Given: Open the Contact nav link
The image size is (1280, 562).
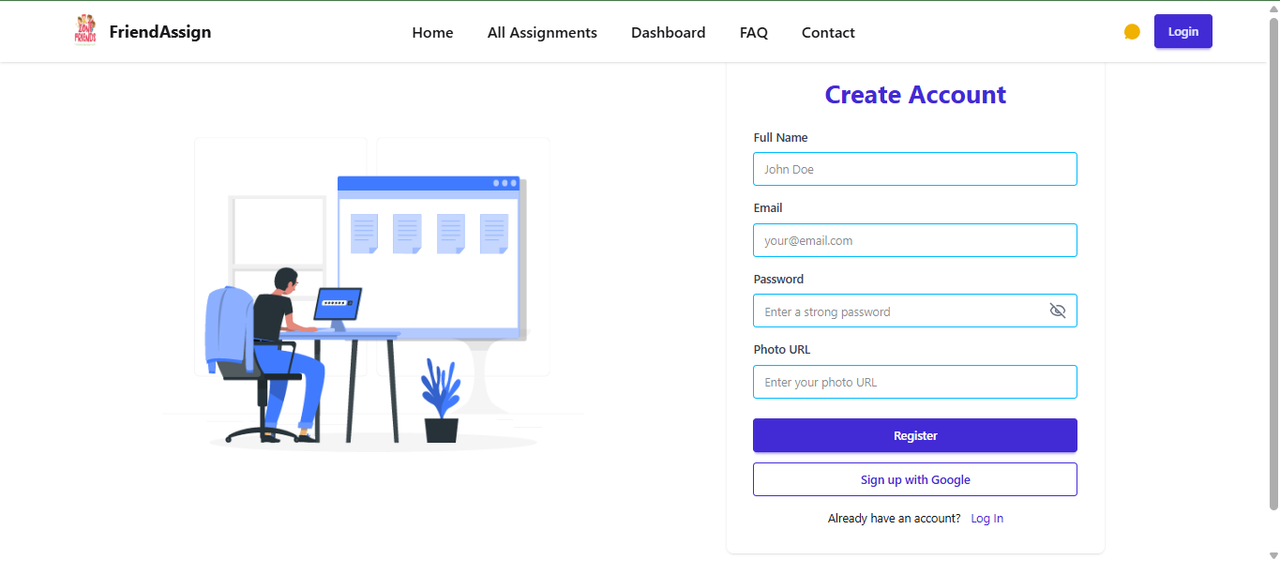Looking at the screenshot, I should point(828,32).
